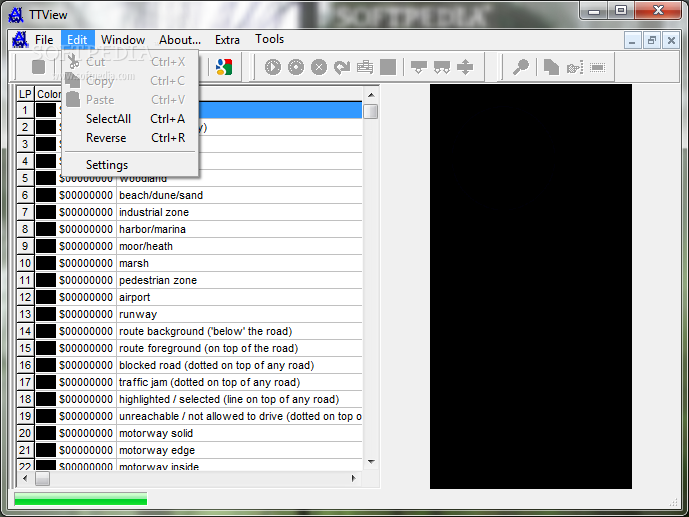
Task: Open the Window menu
Action: (x=123, y=40)
